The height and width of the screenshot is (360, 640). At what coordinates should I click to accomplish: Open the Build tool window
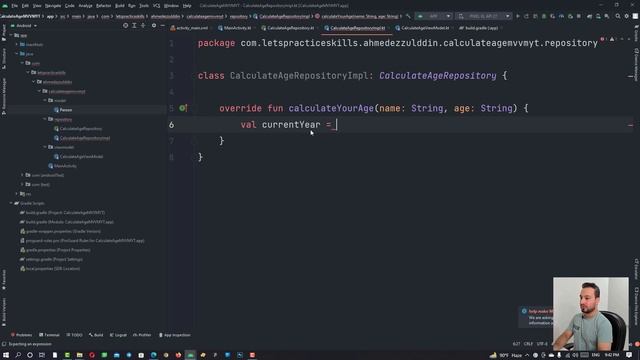click(x=96, y=335)
